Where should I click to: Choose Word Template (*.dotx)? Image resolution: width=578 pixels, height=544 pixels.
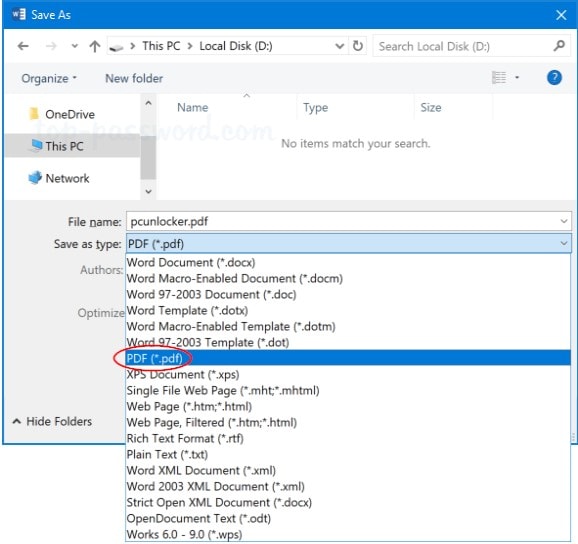[x=348, y=311]
